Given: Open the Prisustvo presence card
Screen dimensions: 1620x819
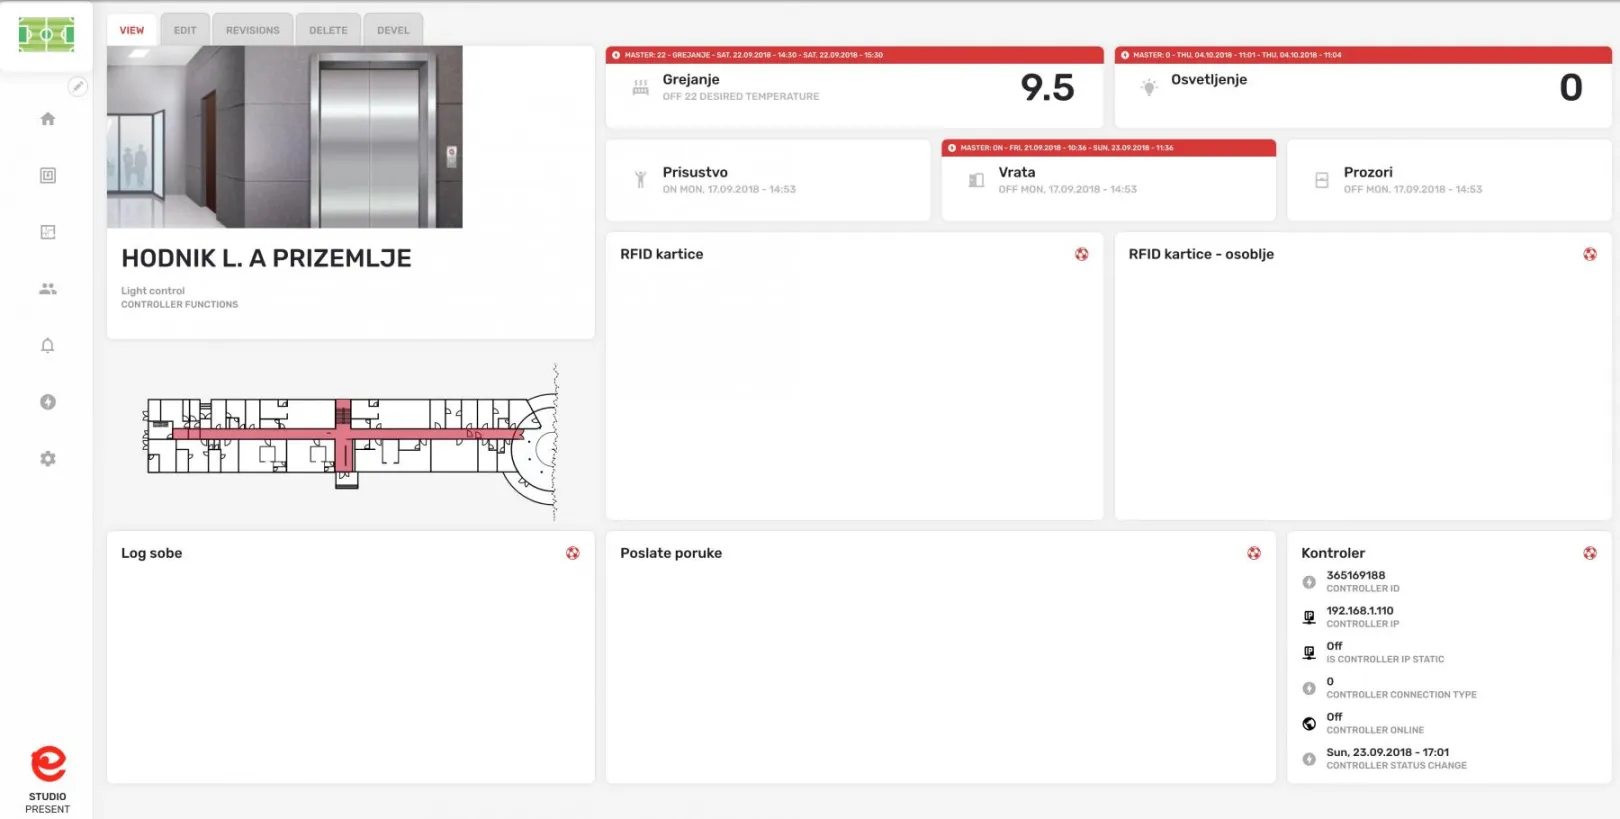Looking at the screenshot, I should tap(768, 180).
